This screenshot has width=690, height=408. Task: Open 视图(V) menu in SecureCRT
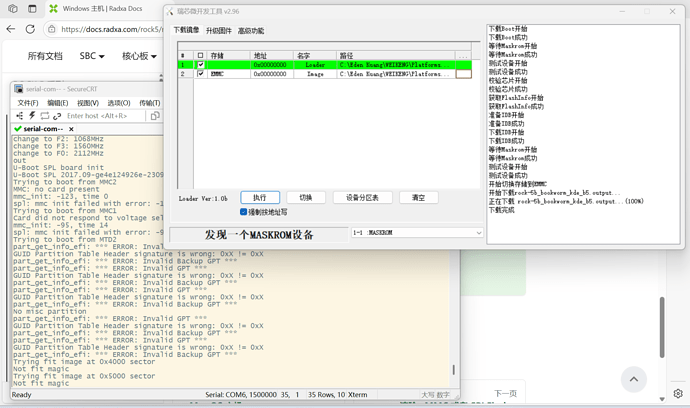click(88, 103)
